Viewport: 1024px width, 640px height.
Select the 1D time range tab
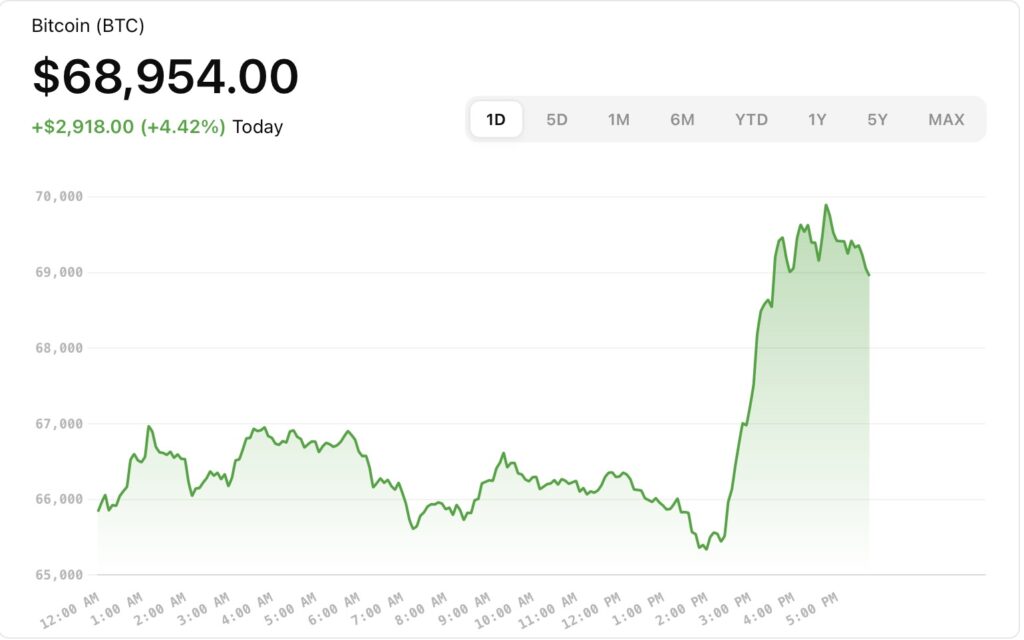pyautogui.click(x=496, y=120)
